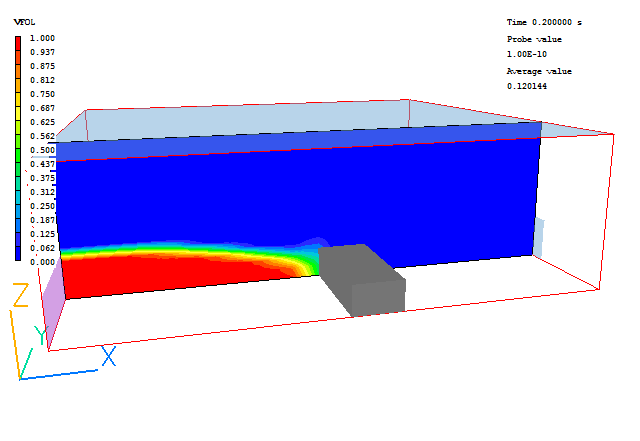The image size is (640, 441).
Task: Click the Z axis label
Action: pyautogui.click(x=18, y=295)
